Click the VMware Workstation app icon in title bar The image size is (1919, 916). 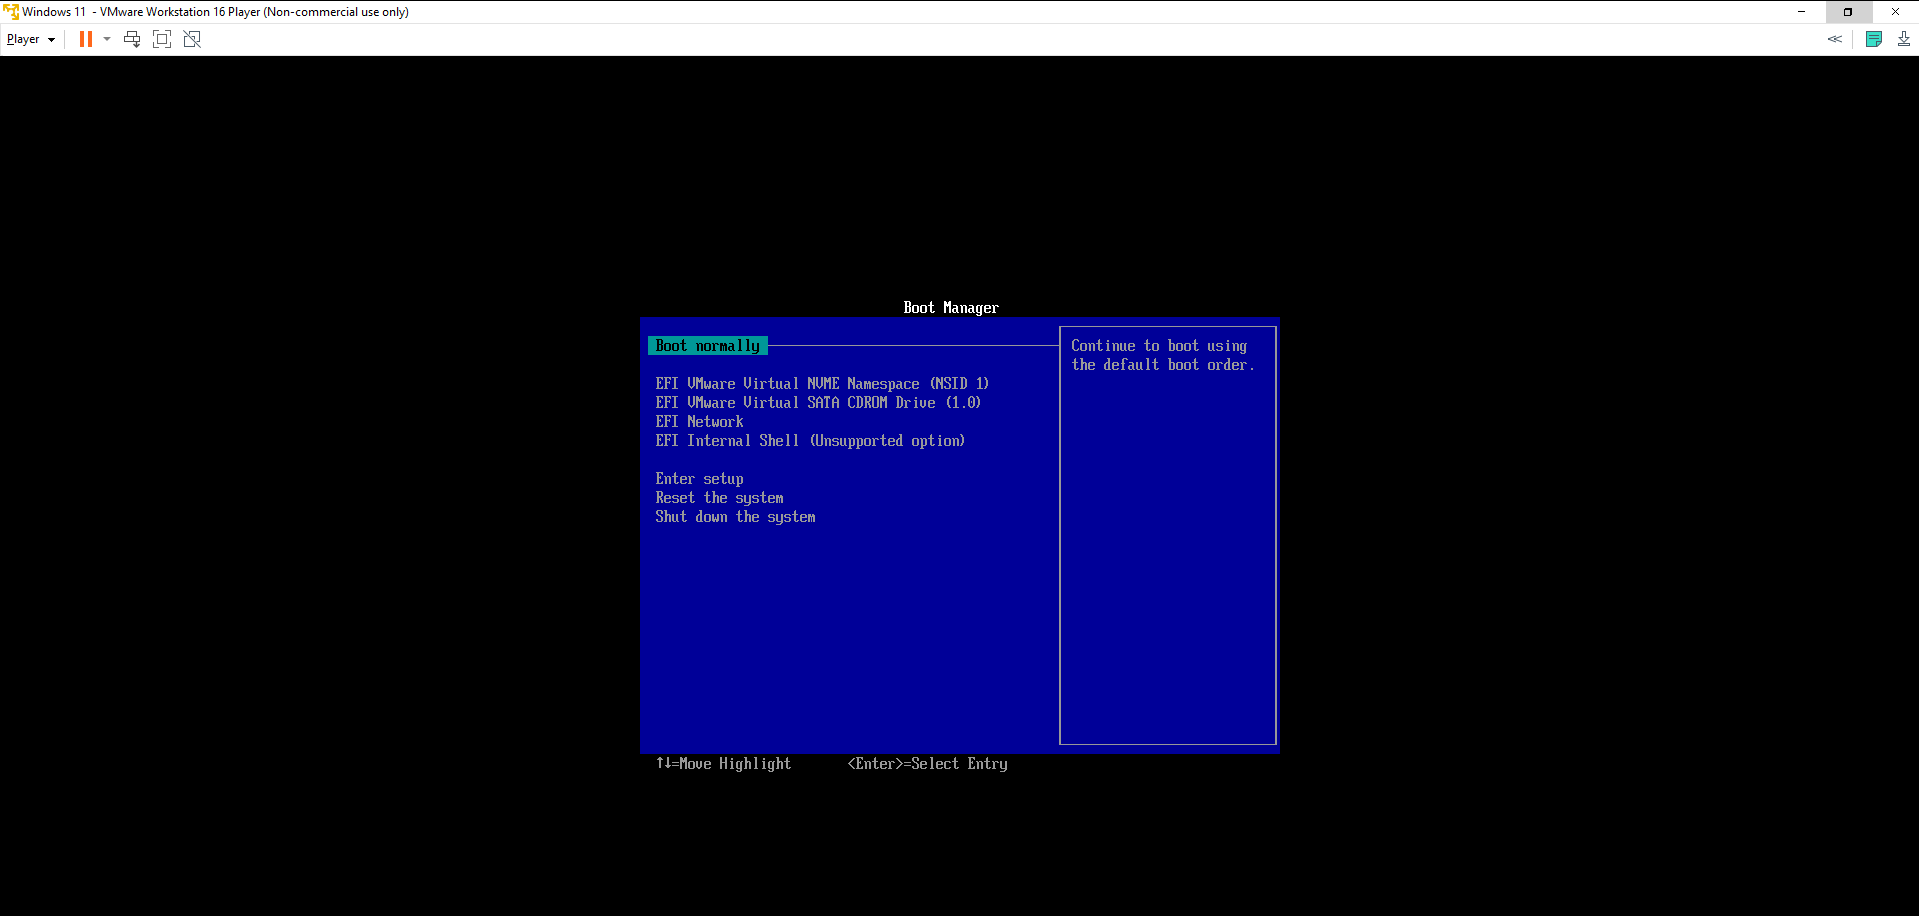pyautogui.click(x=11, y=12)
